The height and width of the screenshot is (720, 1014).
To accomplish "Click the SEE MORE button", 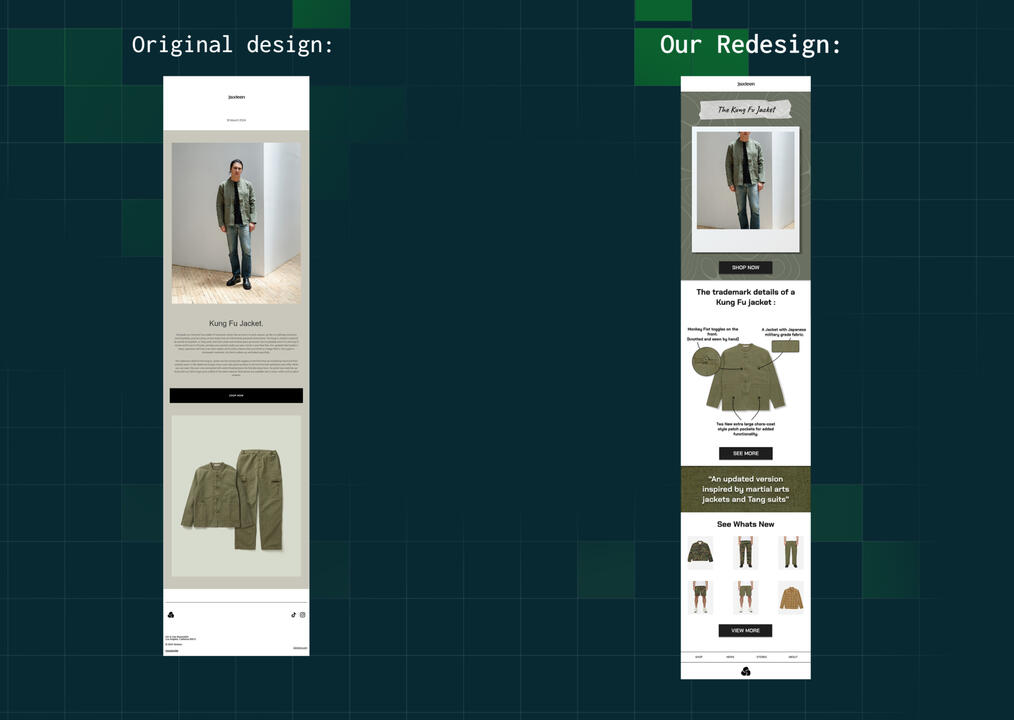I will tap(746, 453).
